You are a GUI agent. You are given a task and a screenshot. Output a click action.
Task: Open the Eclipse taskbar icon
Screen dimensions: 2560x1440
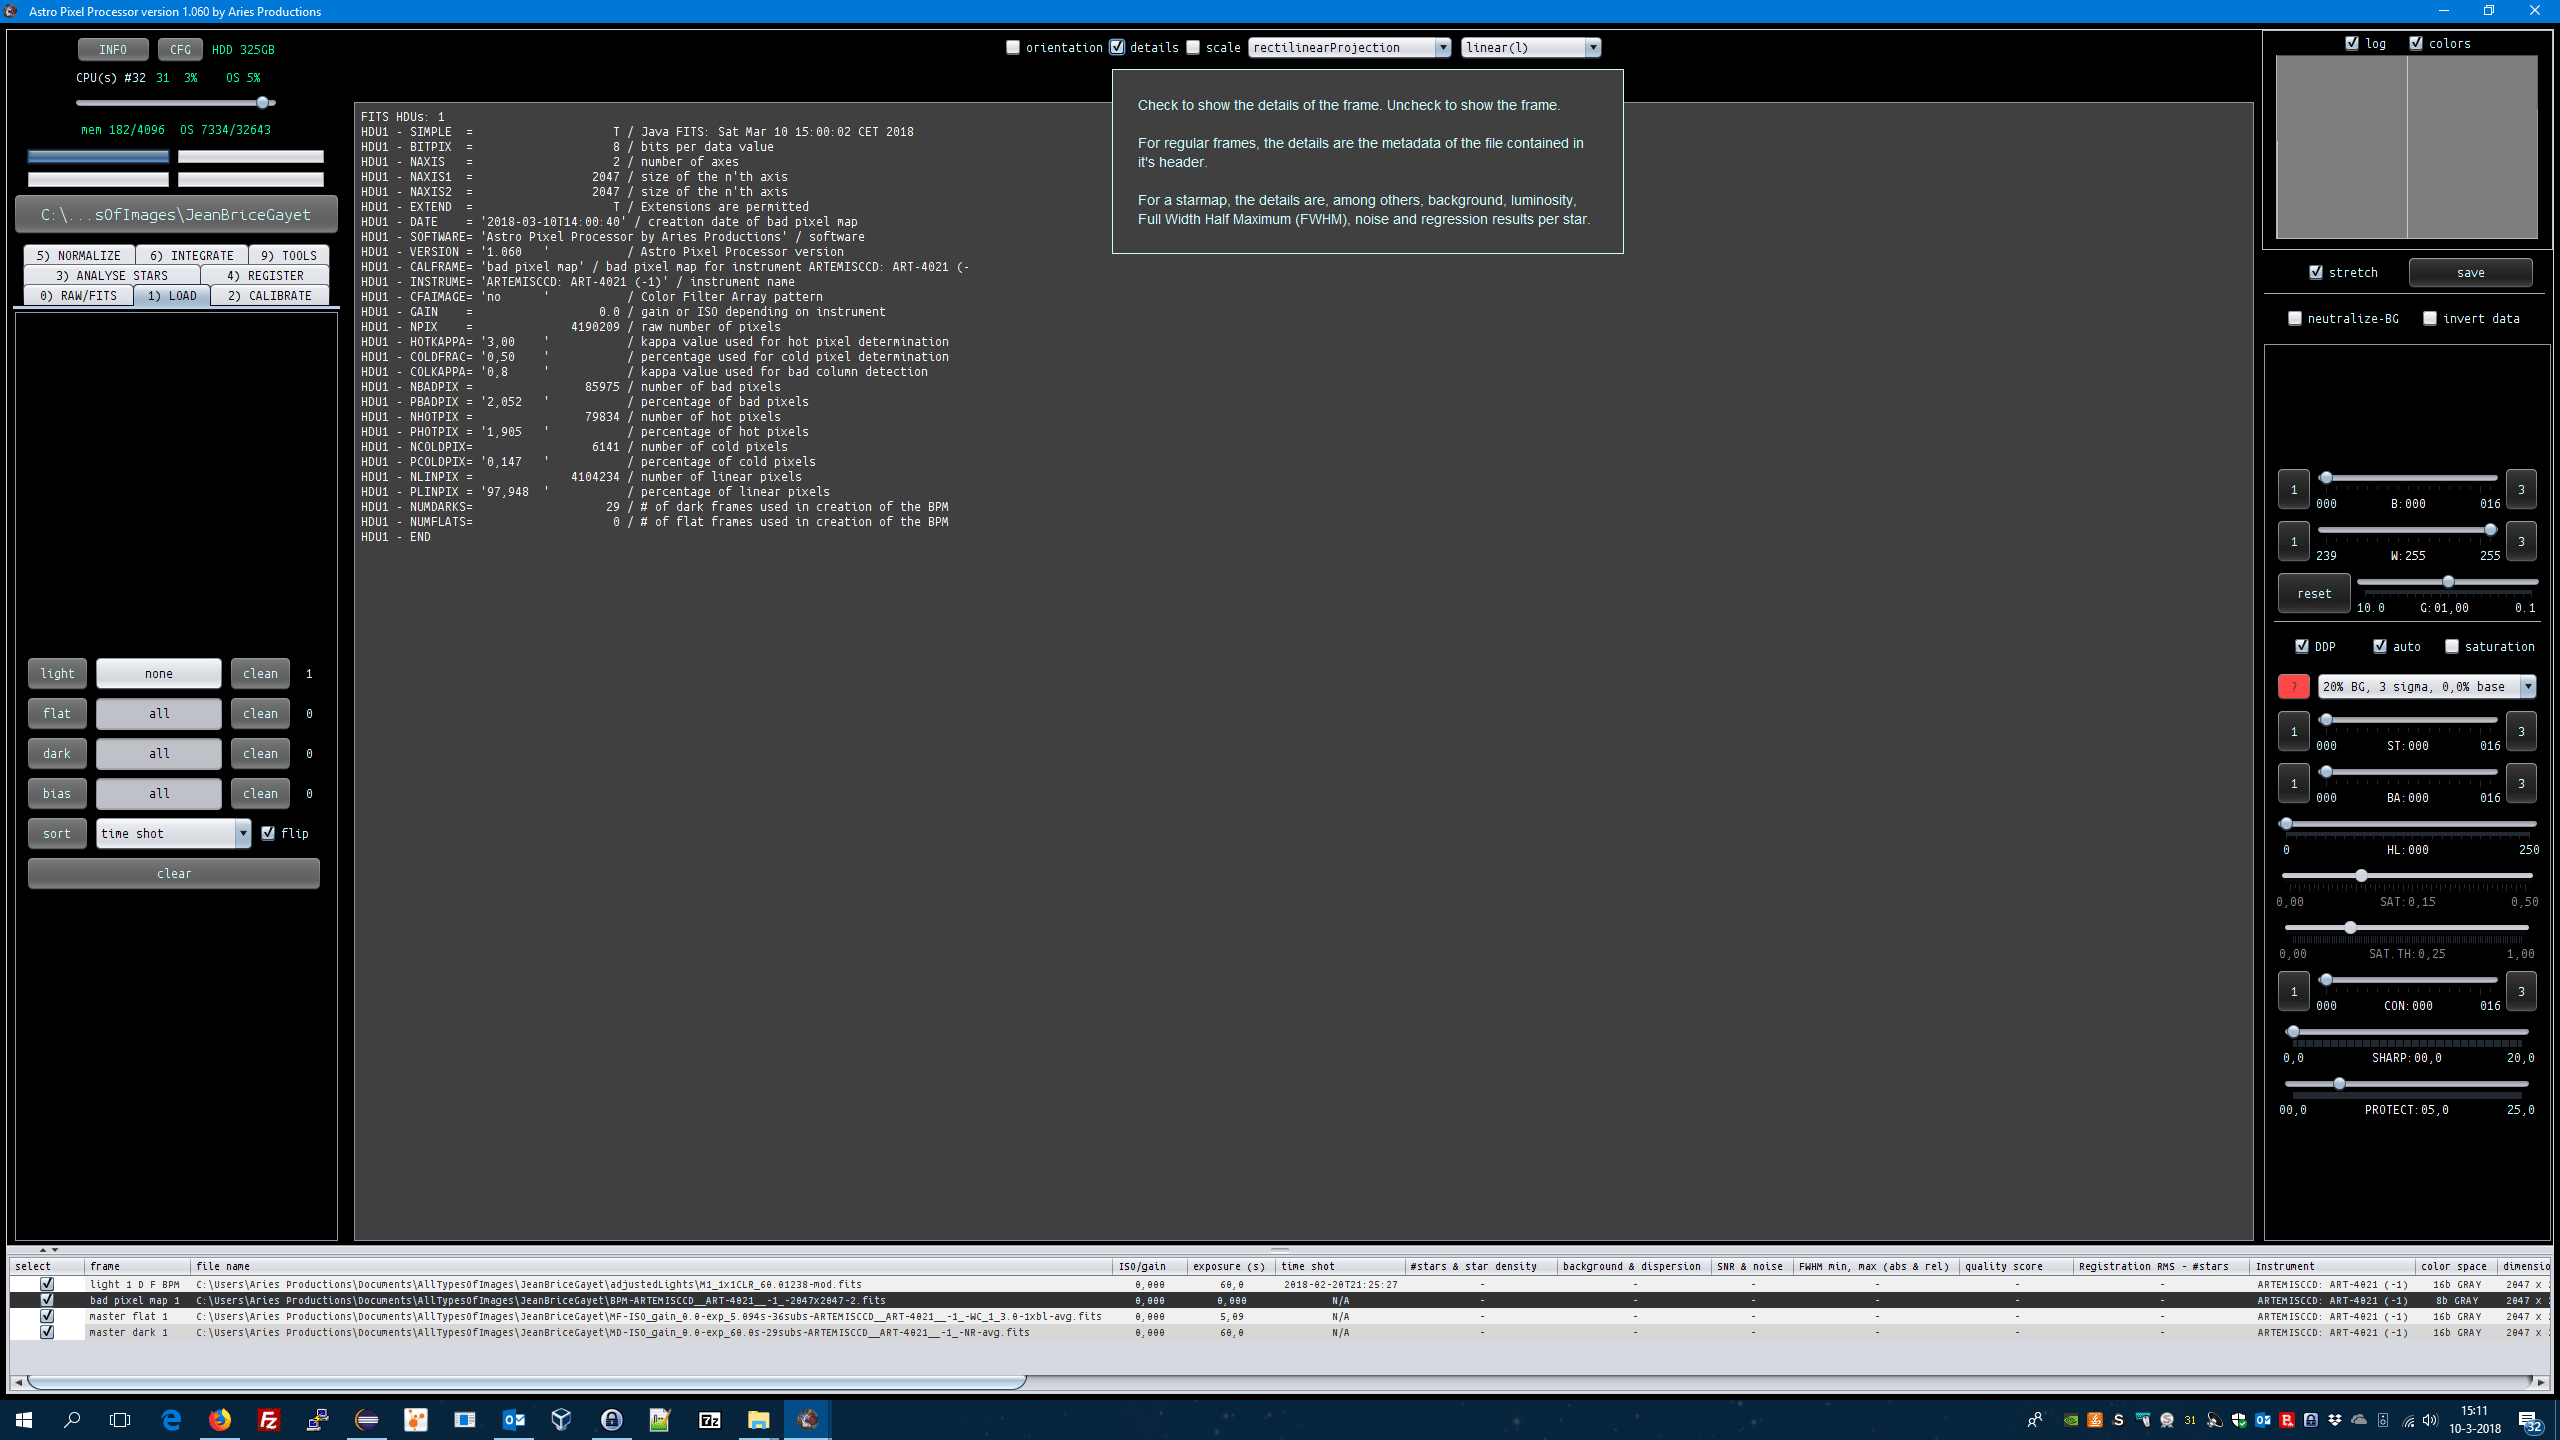[367, 1419]
